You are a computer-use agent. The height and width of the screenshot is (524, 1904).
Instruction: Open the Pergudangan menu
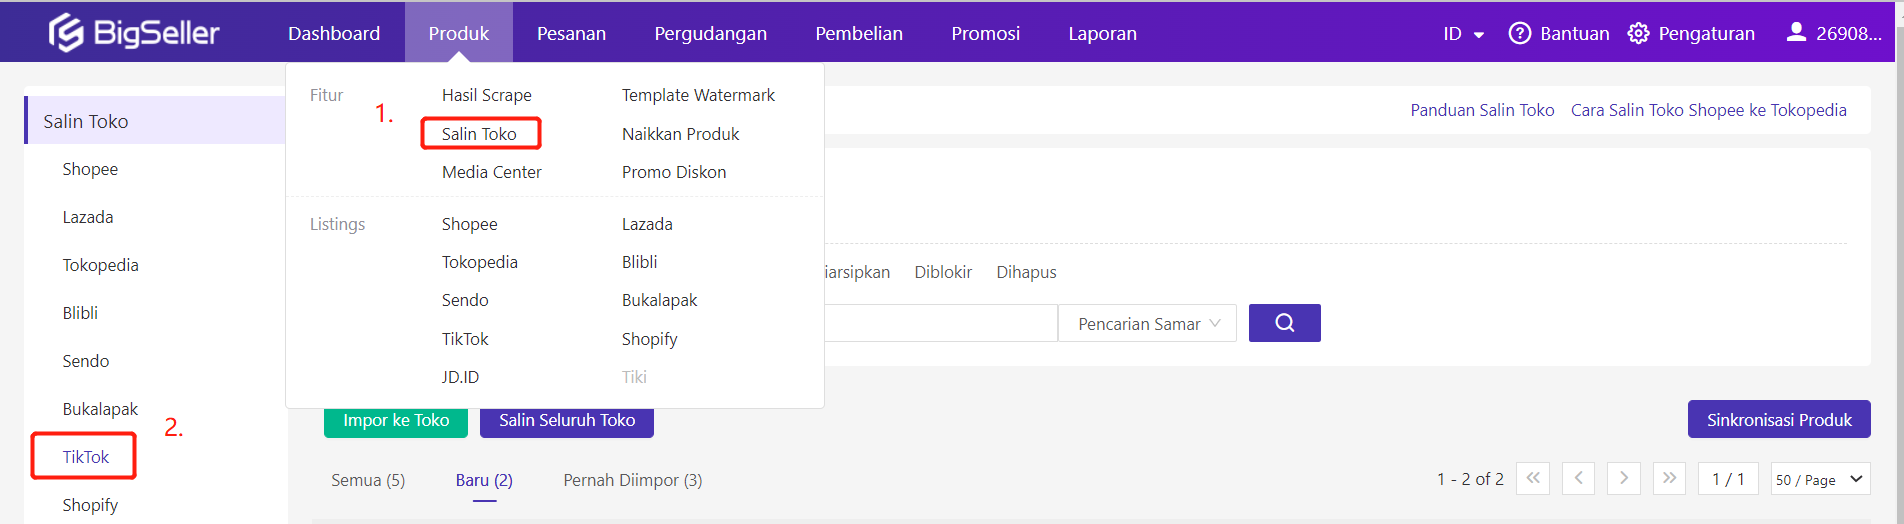[710, 33]
